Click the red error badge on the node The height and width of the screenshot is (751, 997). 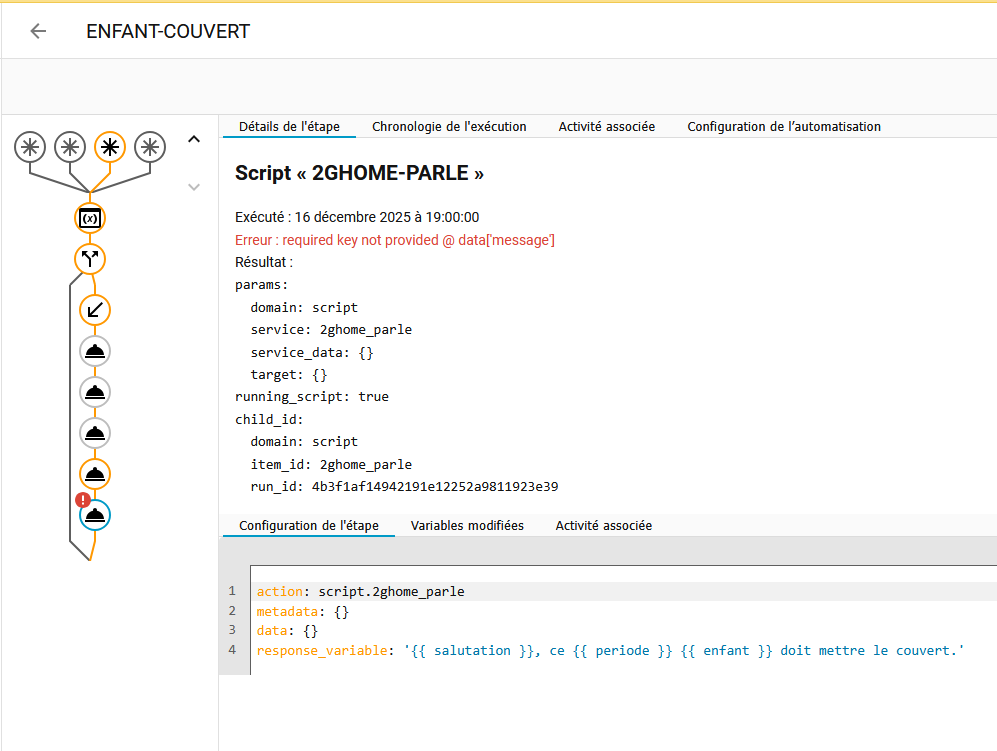click(x=83, y=501)
